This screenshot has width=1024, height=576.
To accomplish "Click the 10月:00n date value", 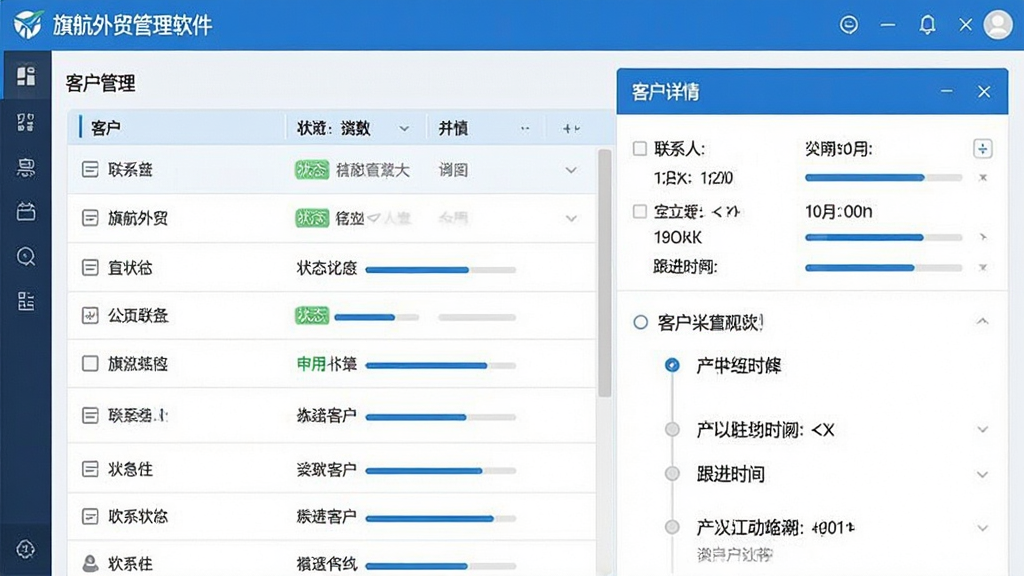I will pos(839,212).
